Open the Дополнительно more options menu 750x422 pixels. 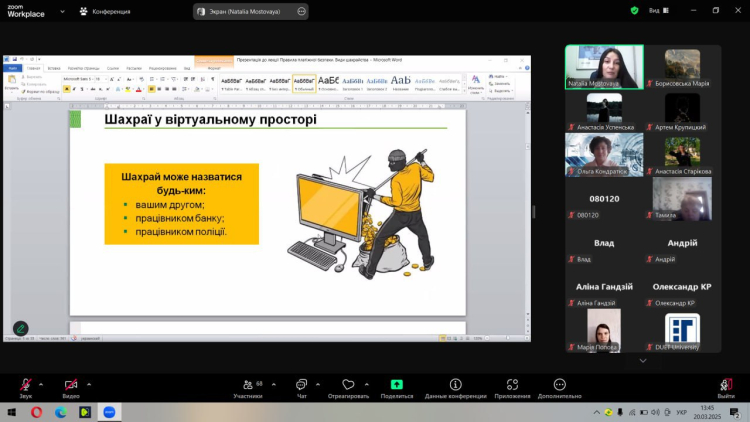pyautogui.click(x=559, y=386)
